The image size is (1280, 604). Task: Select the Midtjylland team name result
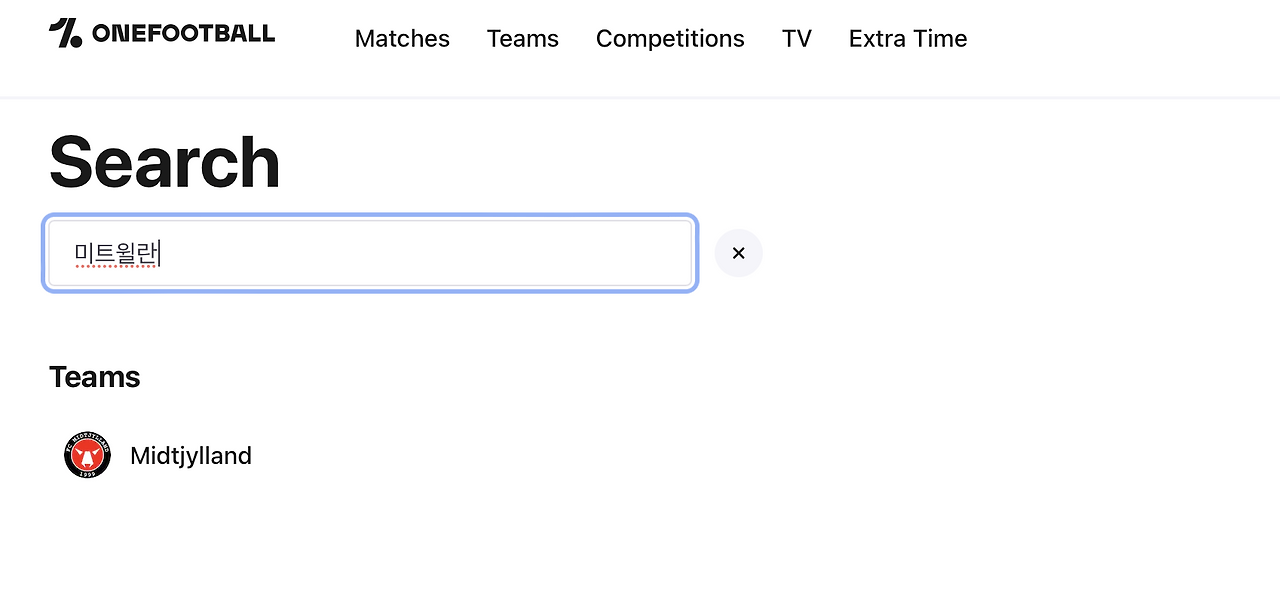pos(191,456)
